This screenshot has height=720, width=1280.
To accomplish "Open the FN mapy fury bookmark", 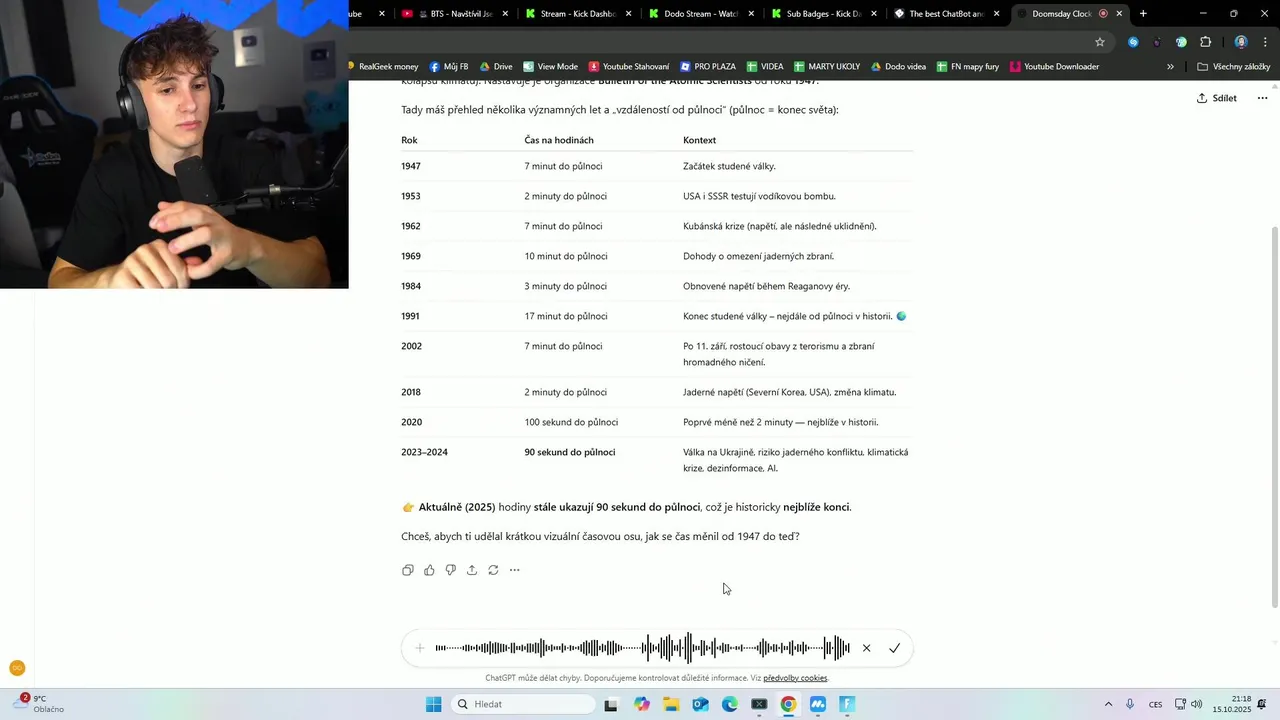I will coord(968,67).
